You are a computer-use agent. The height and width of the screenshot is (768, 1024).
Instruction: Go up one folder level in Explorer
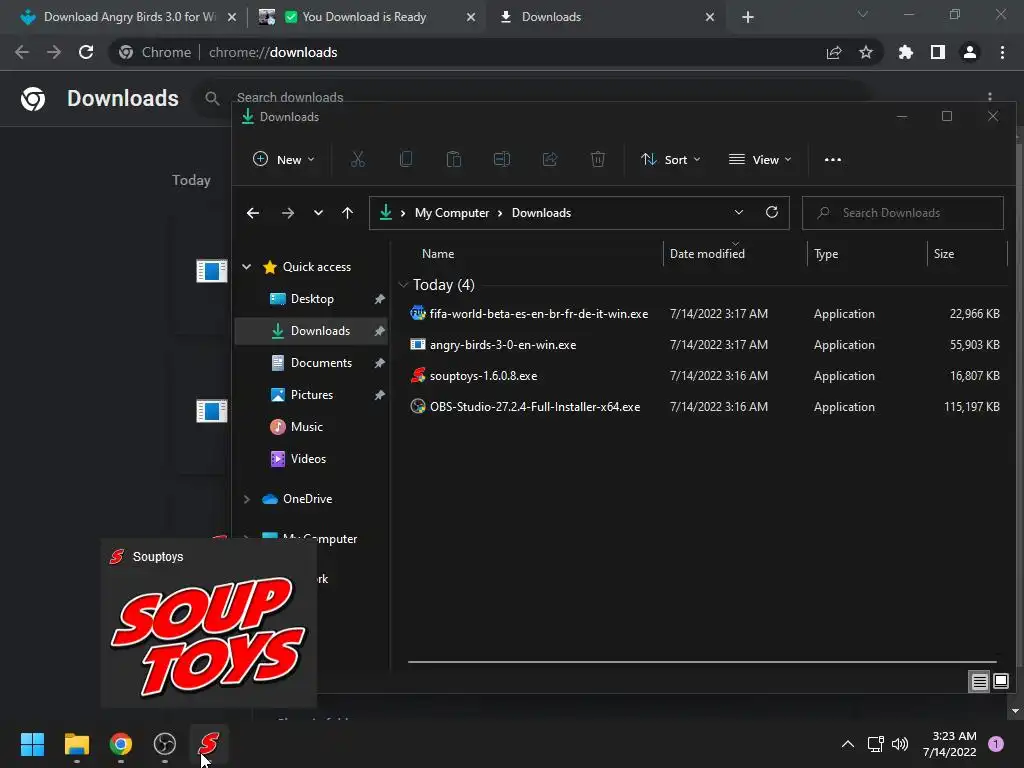pyautogui.click(x=347, y=213)
